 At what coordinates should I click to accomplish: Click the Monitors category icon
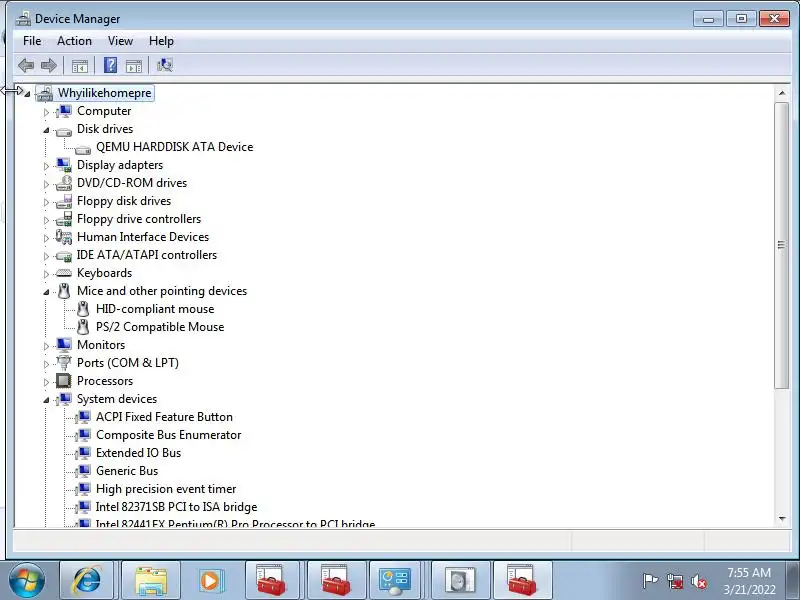[64, 345]
